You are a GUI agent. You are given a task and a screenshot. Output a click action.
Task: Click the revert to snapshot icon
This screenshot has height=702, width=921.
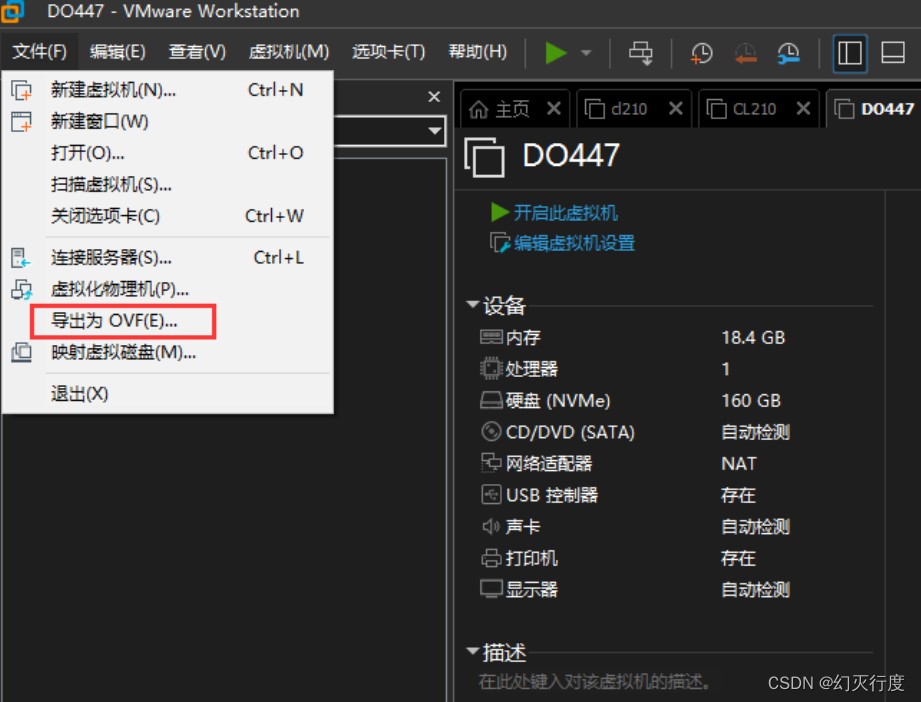745,53
